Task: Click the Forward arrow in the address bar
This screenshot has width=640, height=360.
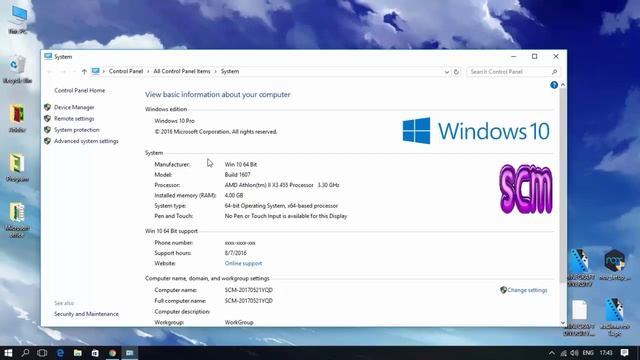Action: click(x=63, y=72)
